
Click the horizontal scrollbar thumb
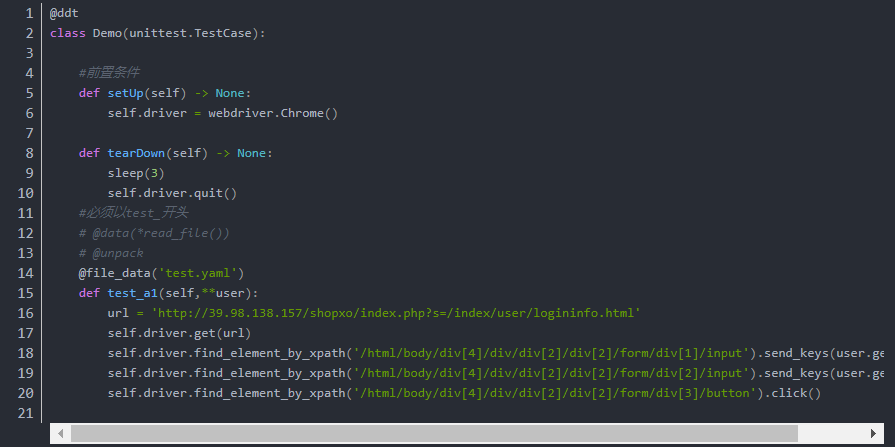[434, 433]
